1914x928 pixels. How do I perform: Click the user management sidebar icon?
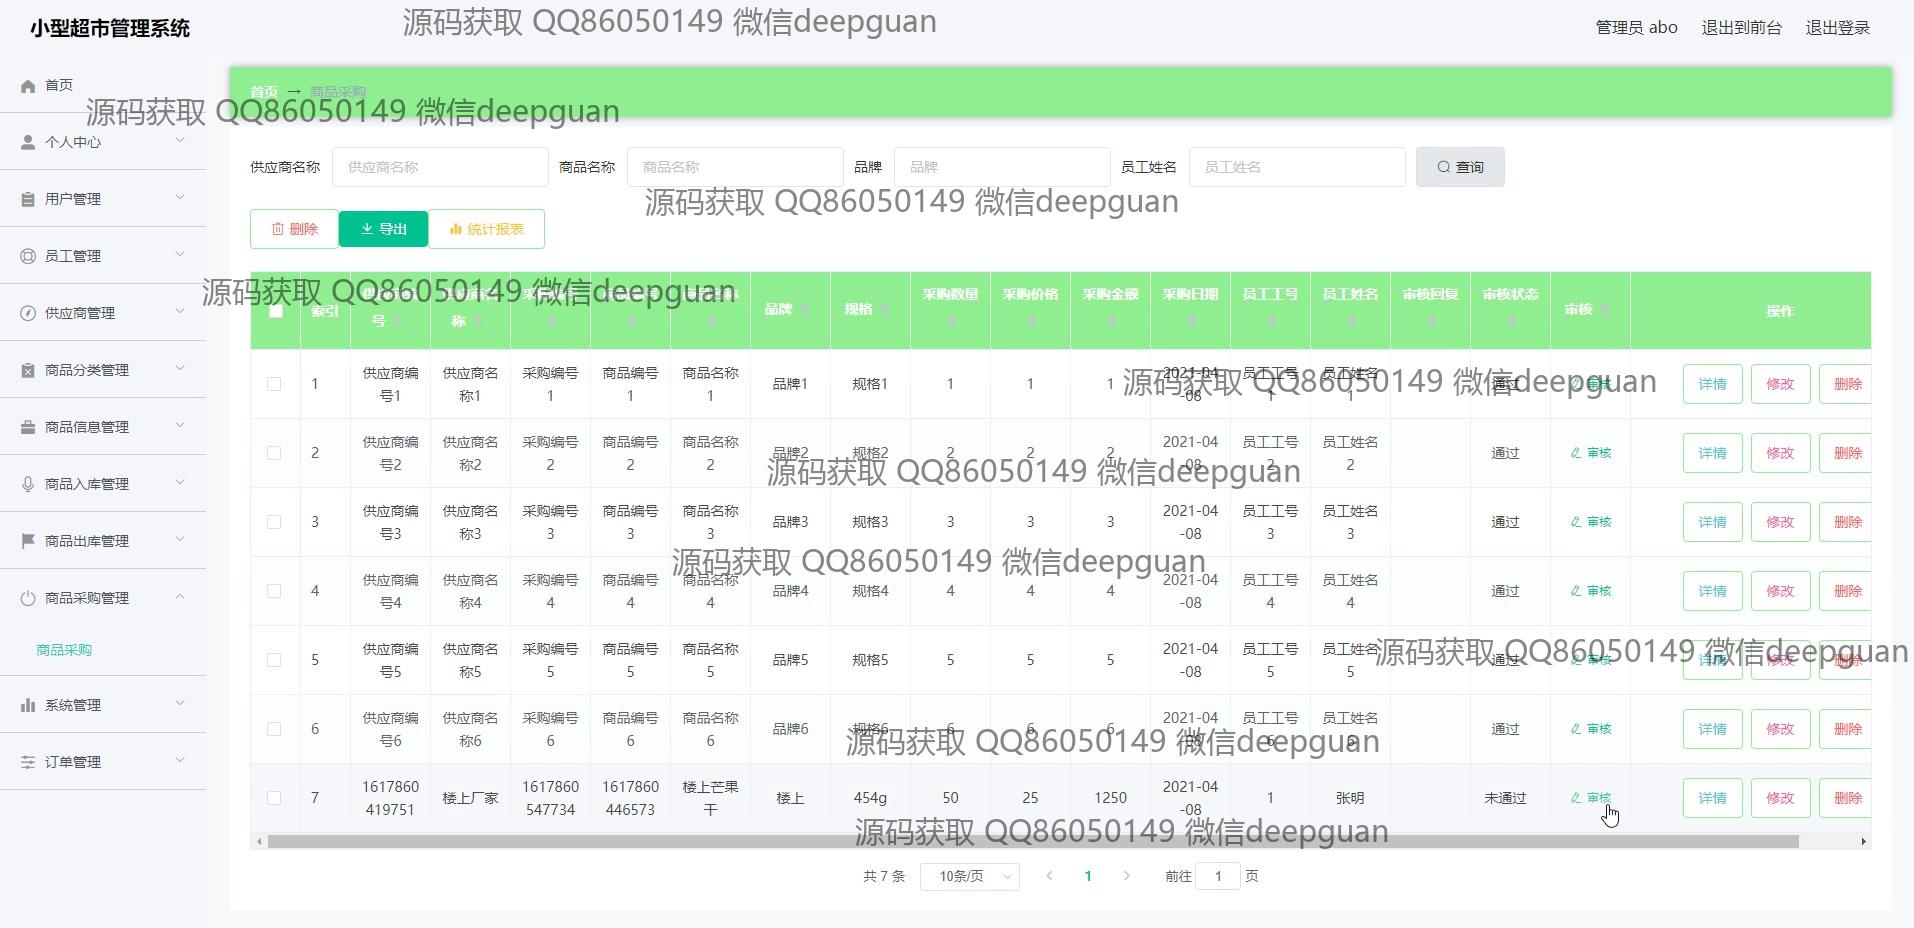[x=28, y=200]
